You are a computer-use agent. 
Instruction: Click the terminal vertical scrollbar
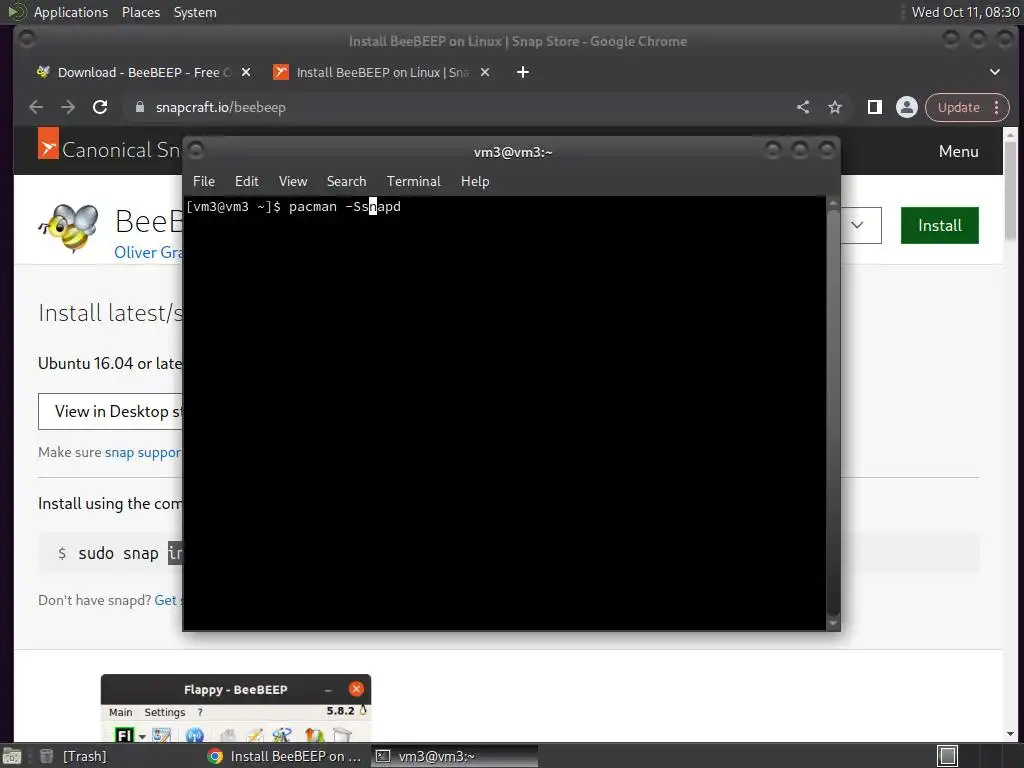pos(833,413)
